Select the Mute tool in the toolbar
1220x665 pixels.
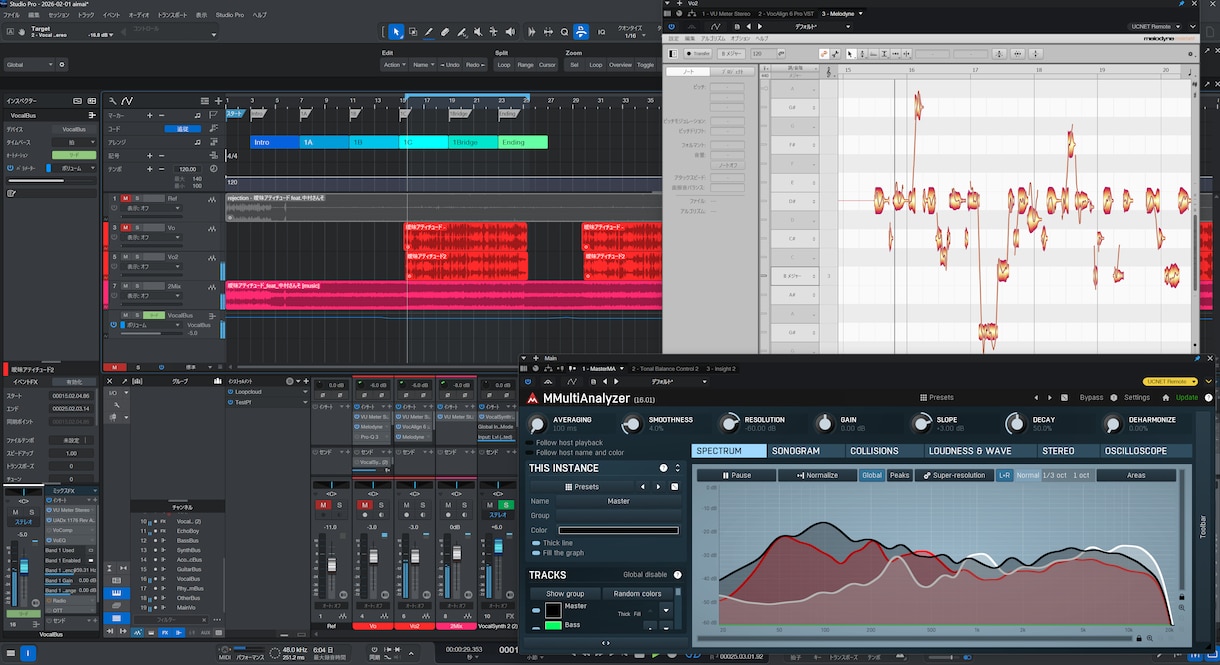pyautogui.click(x=476, y=32)
